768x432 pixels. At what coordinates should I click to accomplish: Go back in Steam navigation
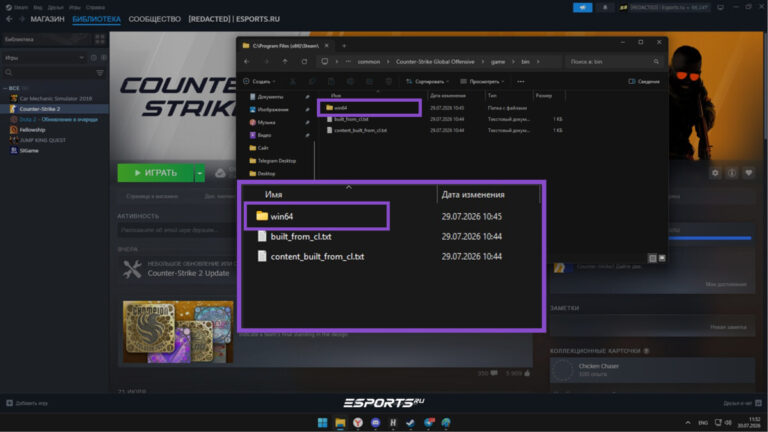point(9,19)
